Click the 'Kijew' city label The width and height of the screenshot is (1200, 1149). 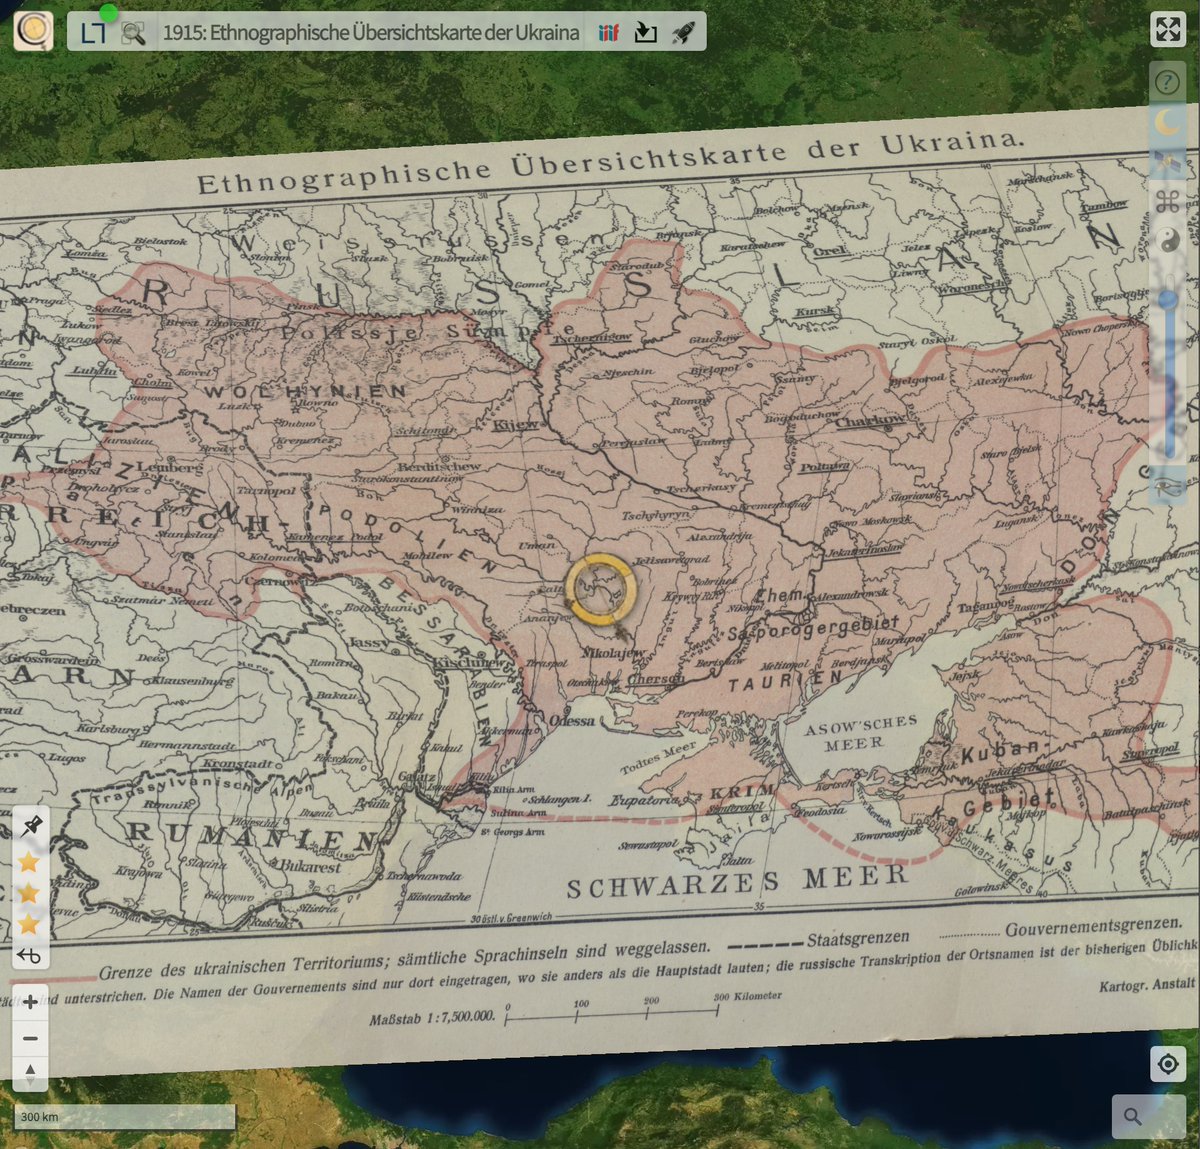516,425
